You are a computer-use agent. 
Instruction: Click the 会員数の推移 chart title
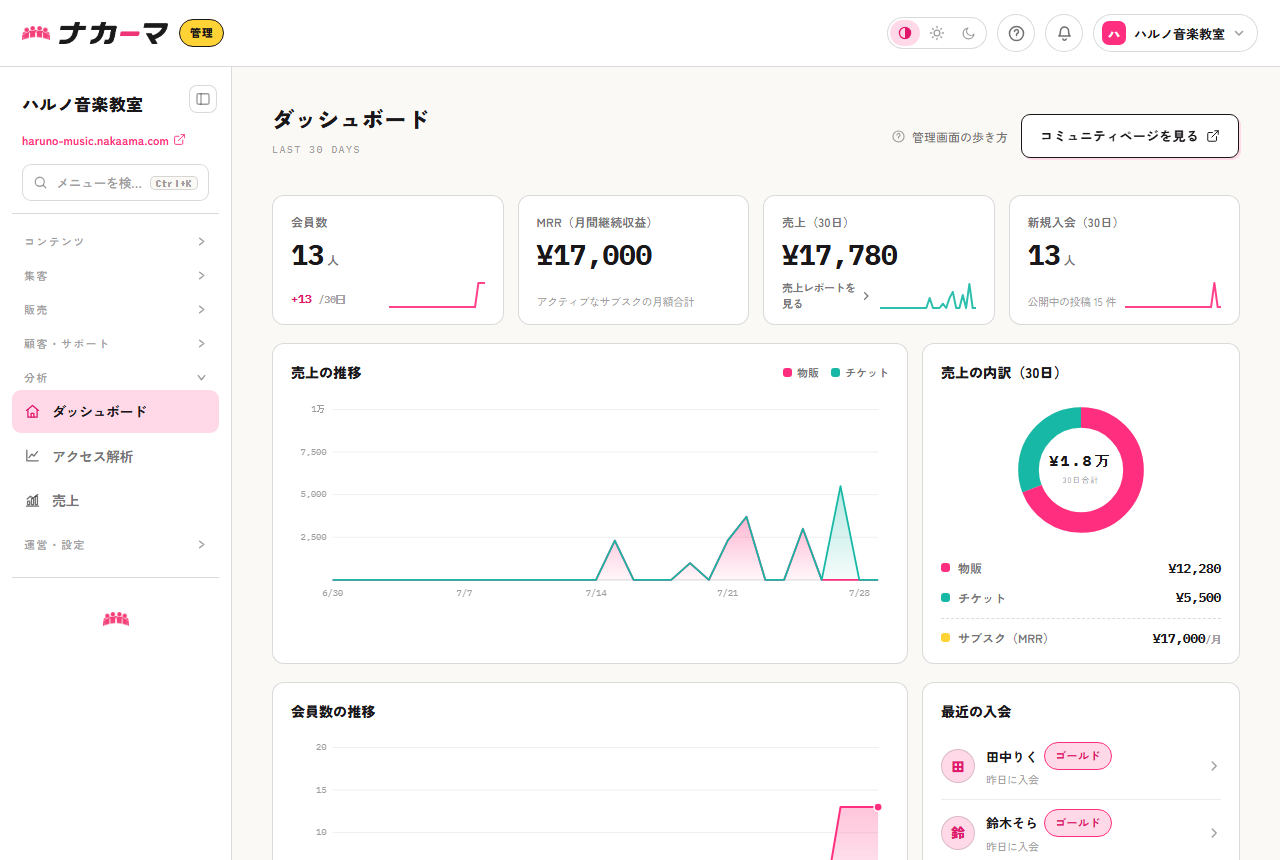click(333, 712)
